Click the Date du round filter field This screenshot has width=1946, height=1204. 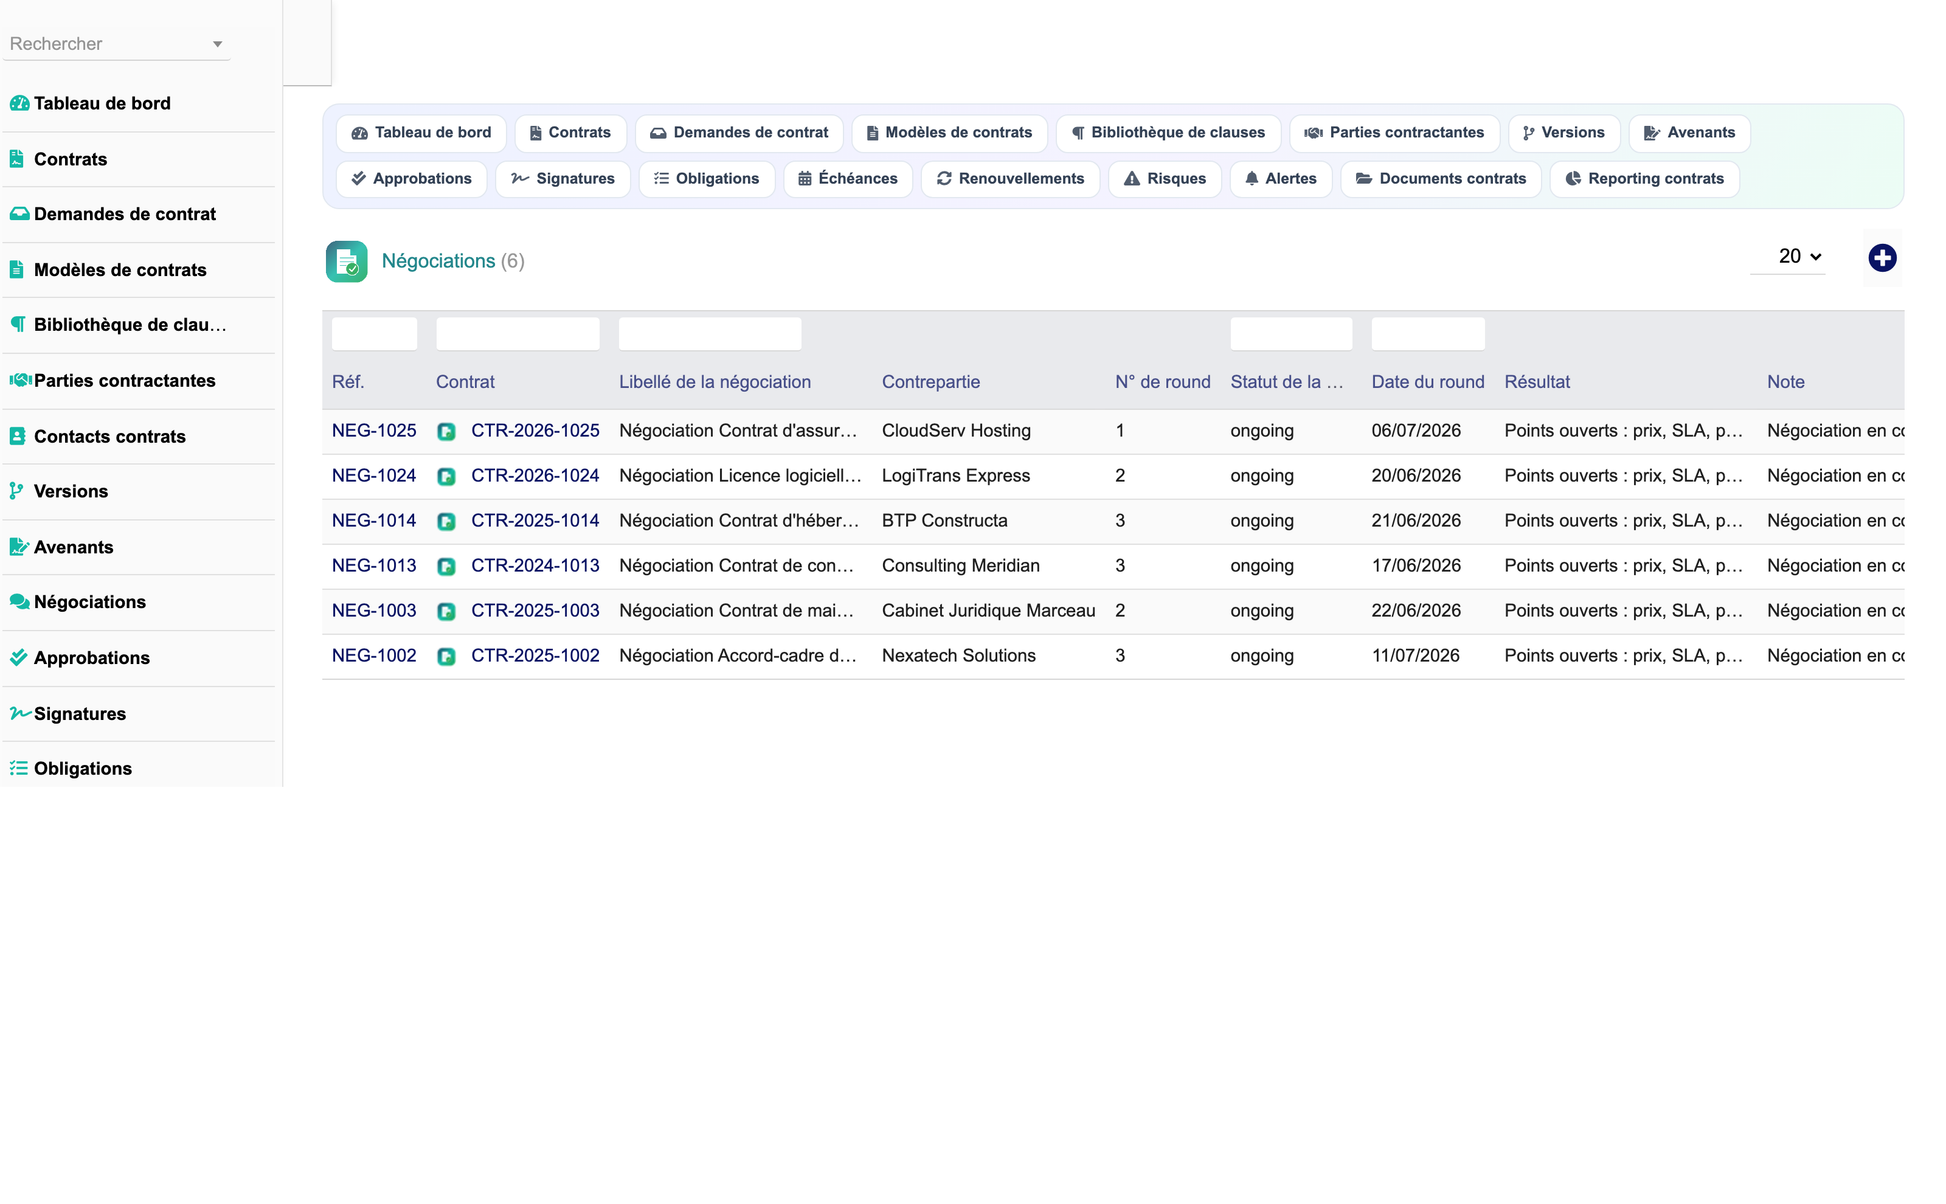[1428, 334]
